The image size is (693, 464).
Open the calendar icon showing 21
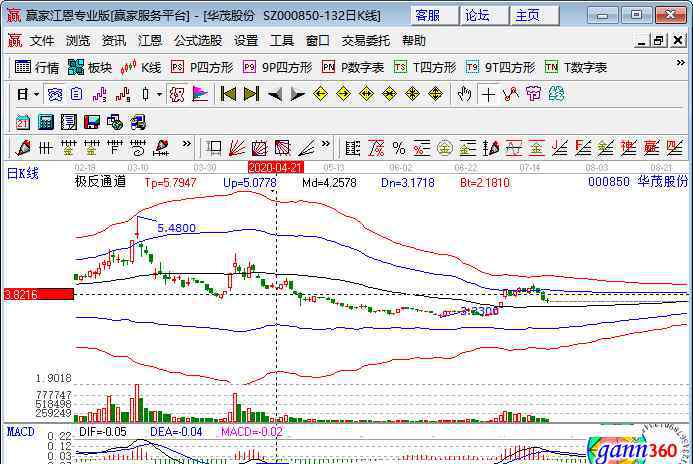coord(23,122)
